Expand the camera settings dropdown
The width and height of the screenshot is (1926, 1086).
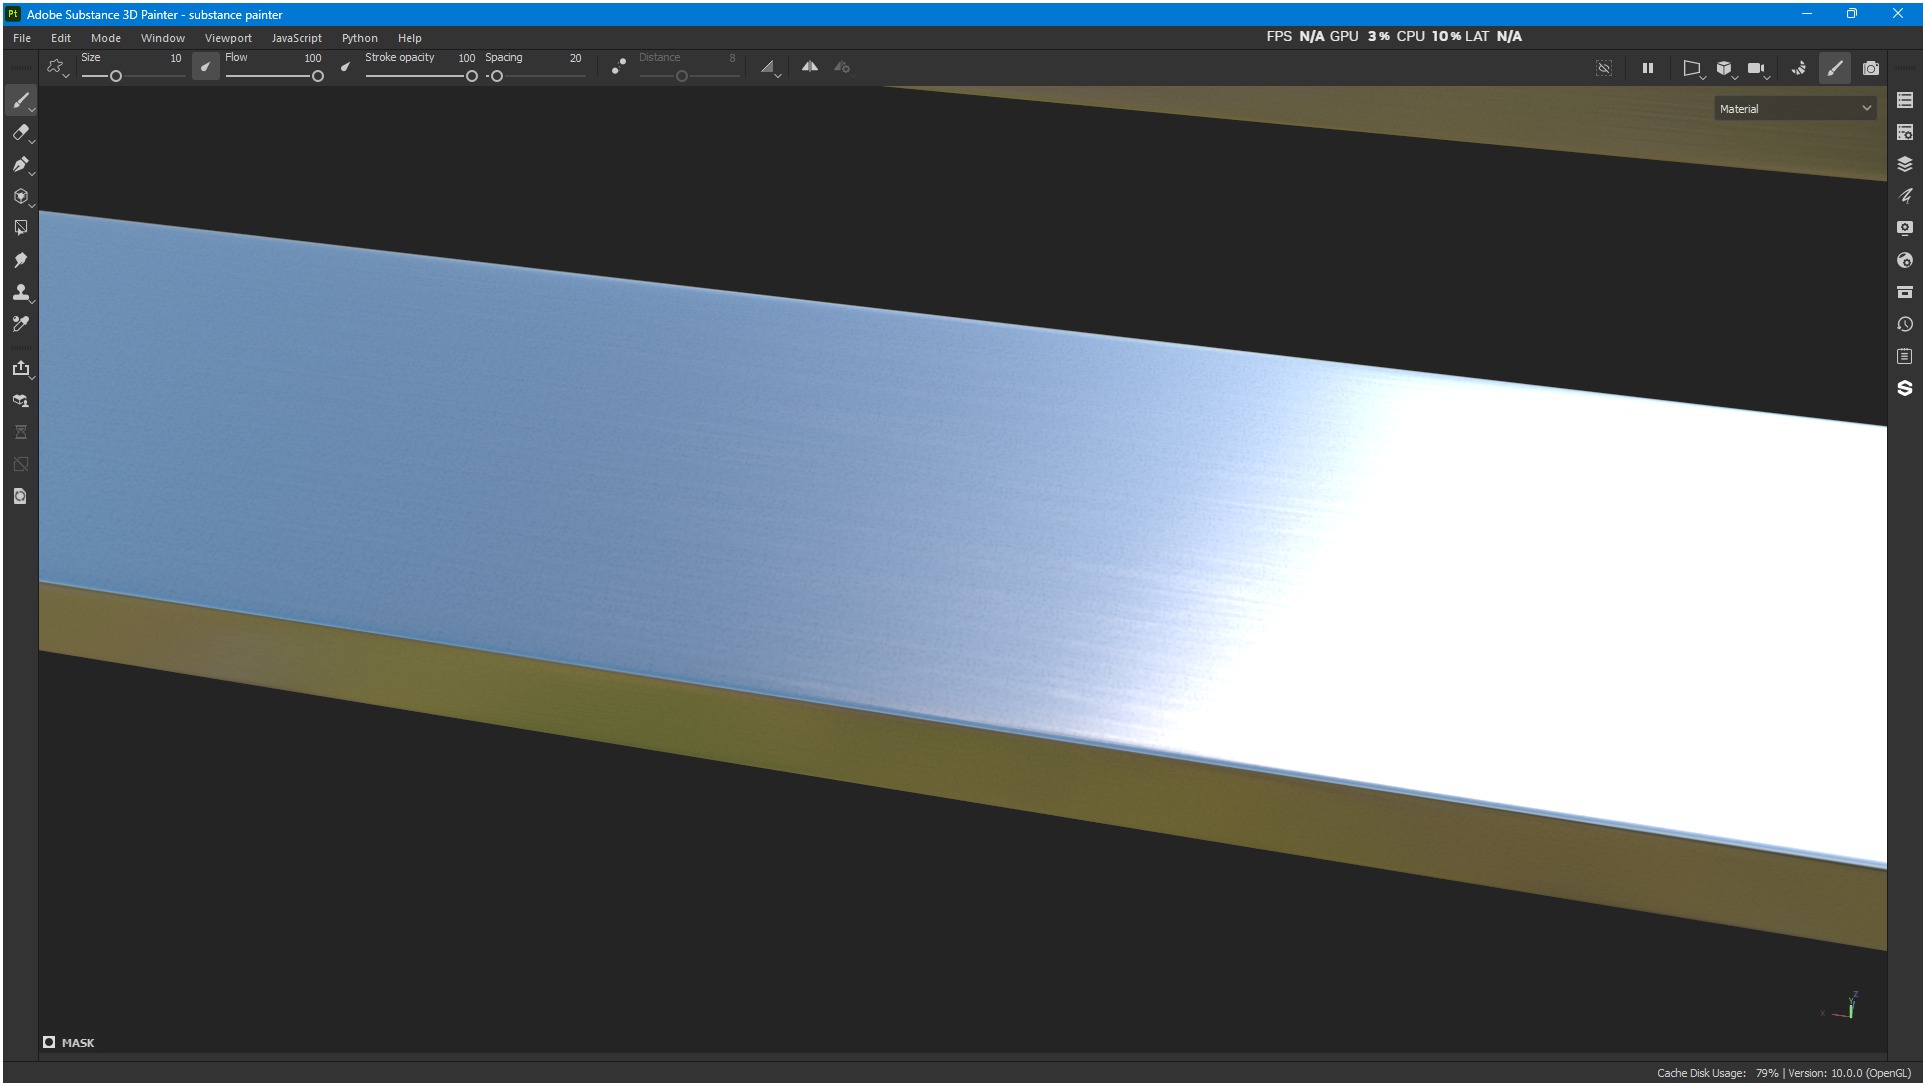click(x=1767, y=76)
